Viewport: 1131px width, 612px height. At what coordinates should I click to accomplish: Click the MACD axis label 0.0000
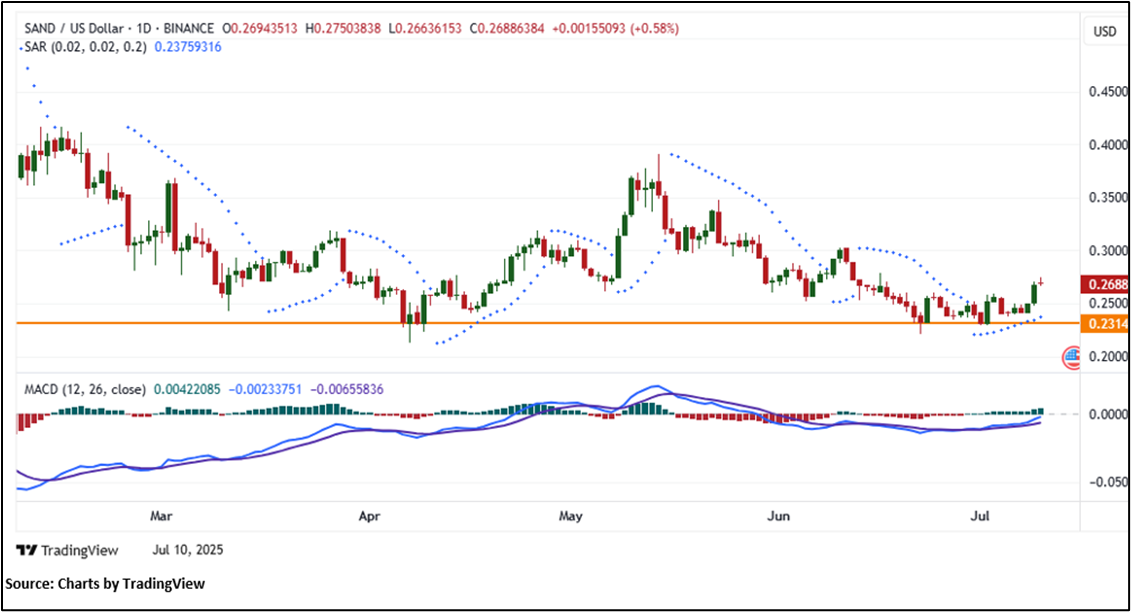(1108, 414)
